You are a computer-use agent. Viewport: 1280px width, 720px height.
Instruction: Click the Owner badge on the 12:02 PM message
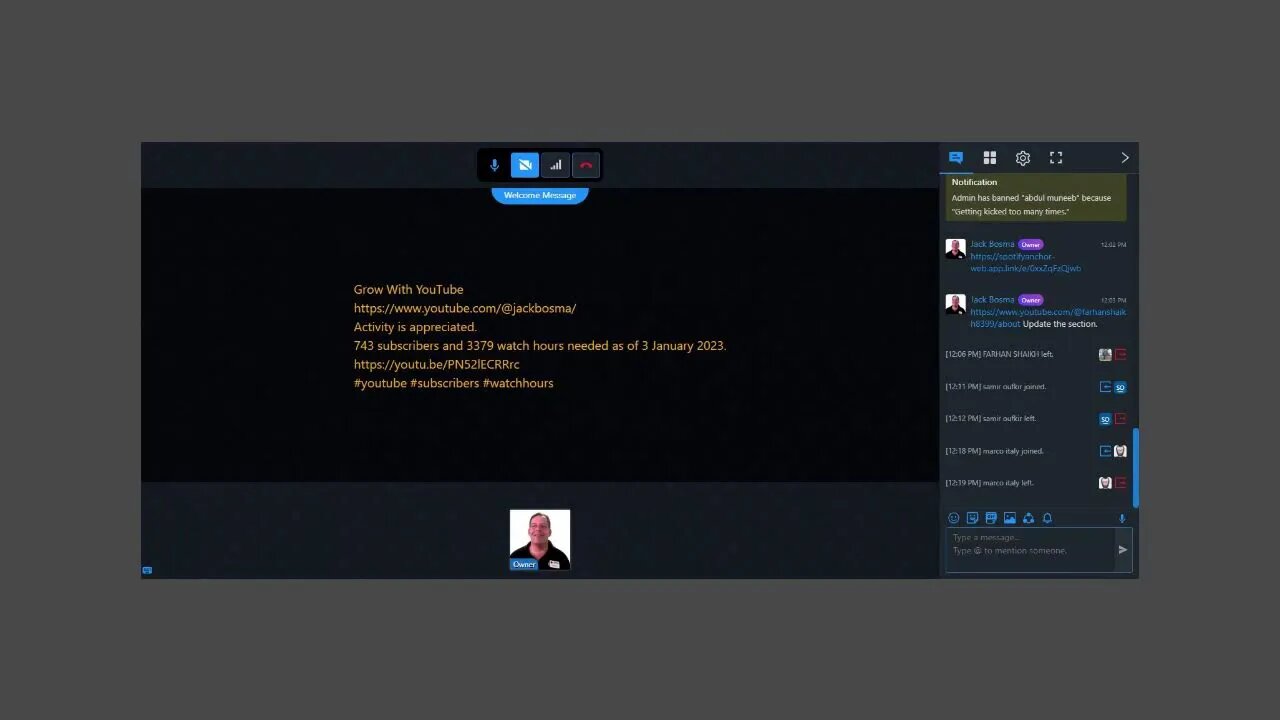[1031, 244]
